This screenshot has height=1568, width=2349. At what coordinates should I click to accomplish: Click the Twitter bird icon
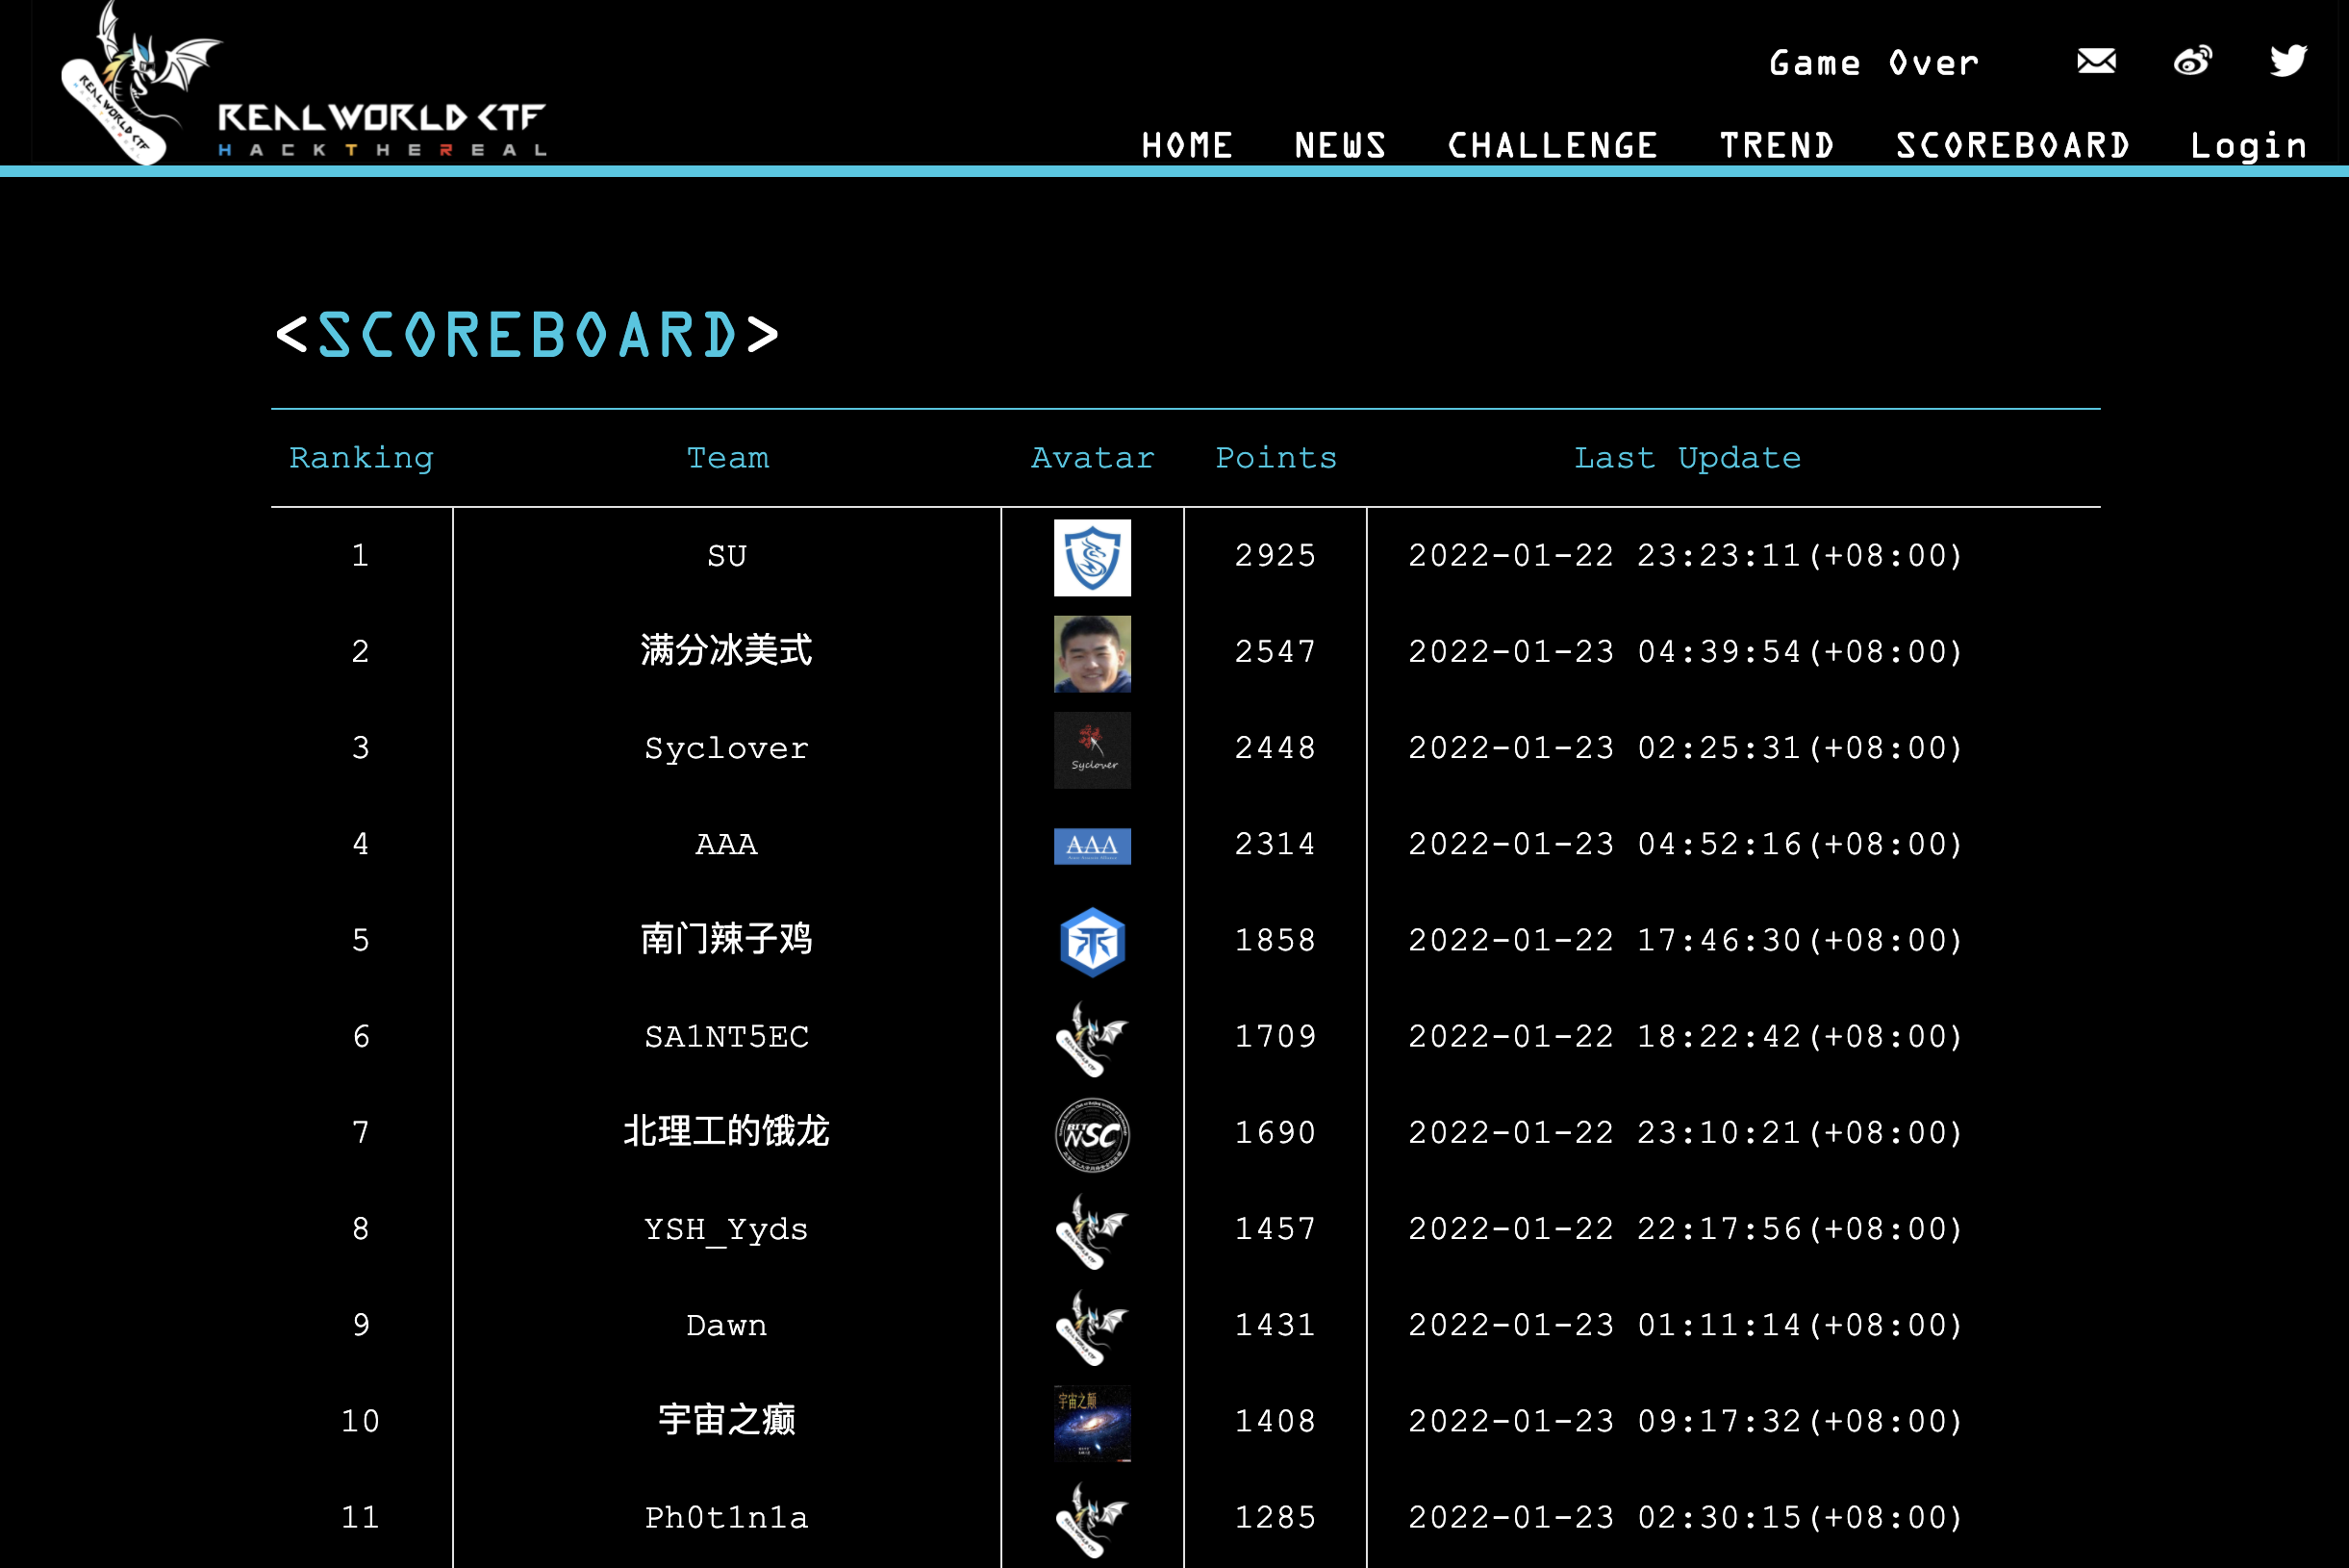click(2288, 62)
